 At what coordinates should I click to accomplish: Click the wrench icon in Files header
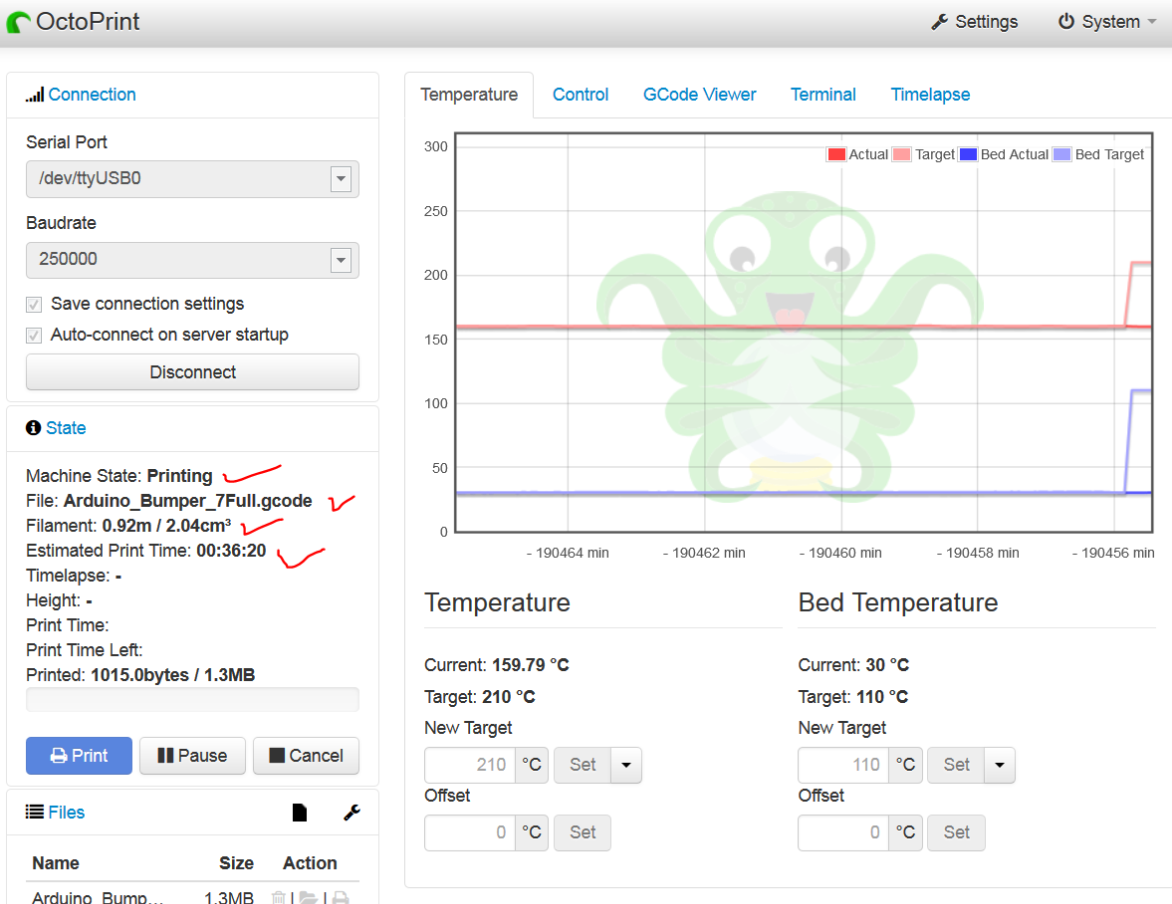(x=352, y=813)
